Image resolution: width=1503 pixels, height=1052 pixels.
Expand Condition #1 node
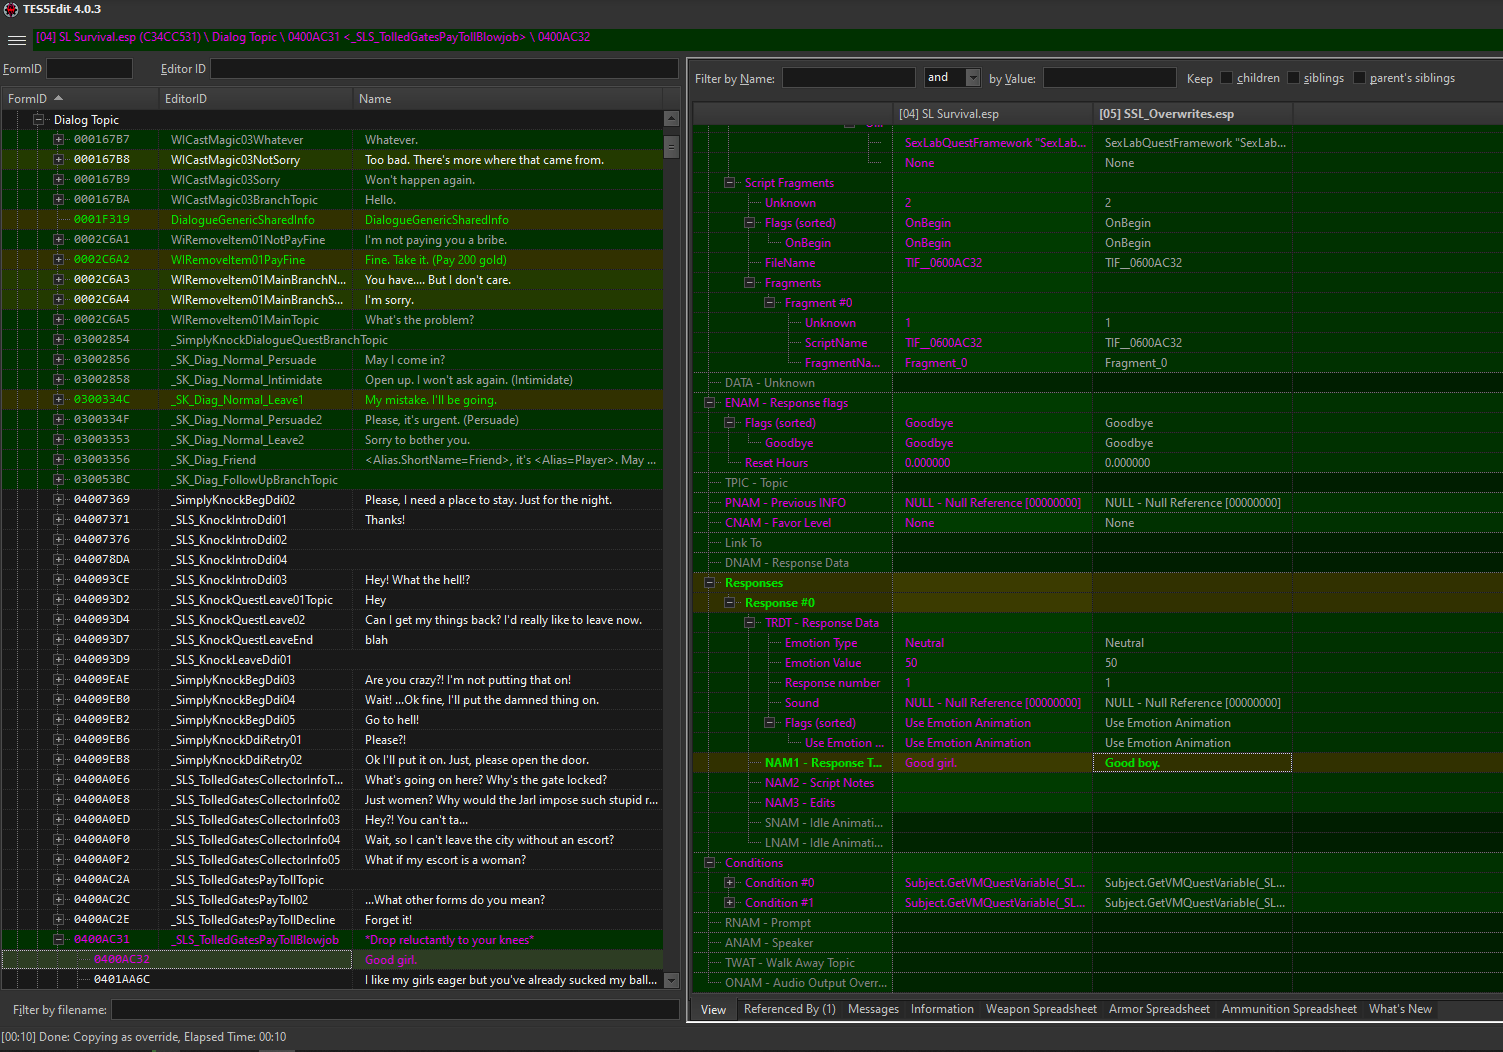pos(729,903)
